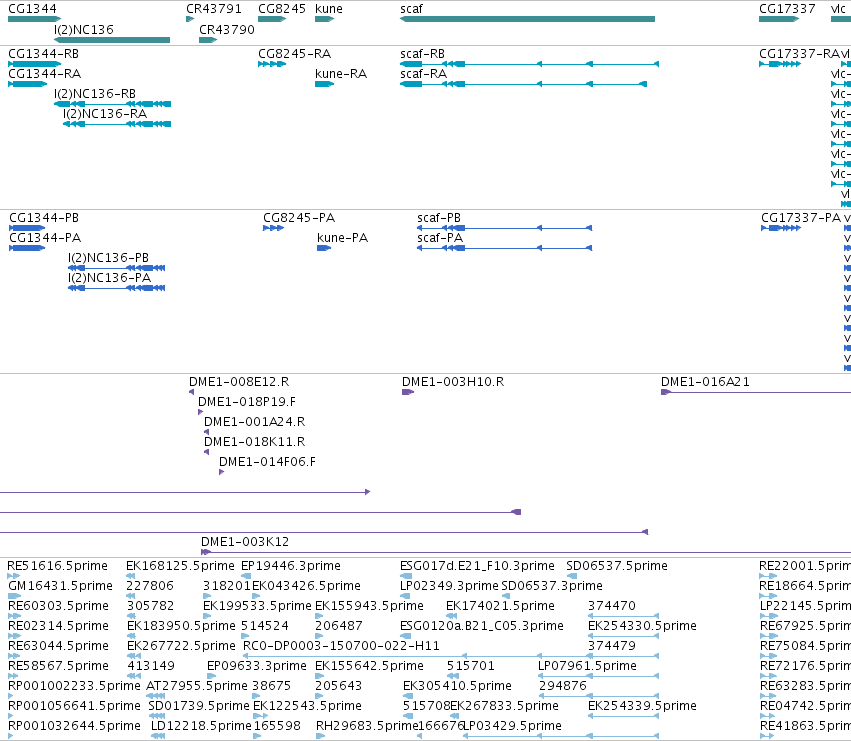Viewport: 851px width, 741px height.
Task: Select the scaf-PA CDS line
Action: (504, 248)
